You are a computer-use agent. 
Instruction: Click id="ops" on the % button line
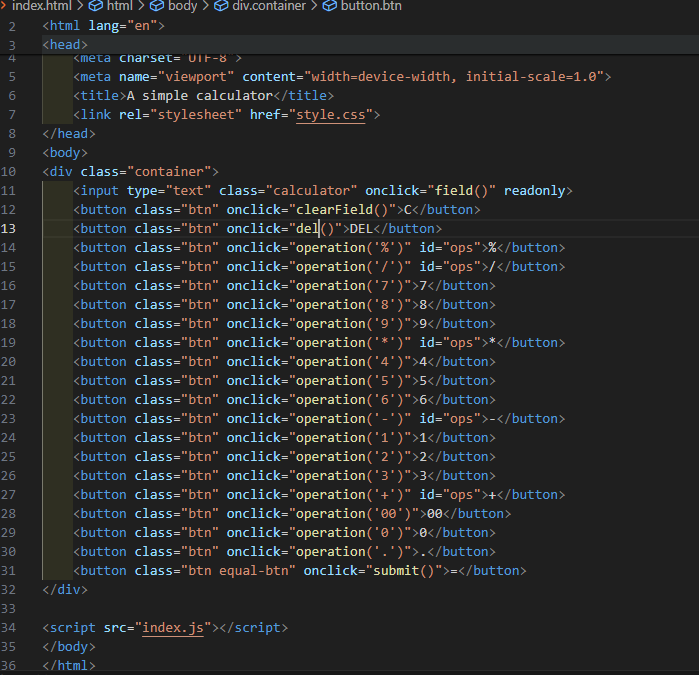450,248
